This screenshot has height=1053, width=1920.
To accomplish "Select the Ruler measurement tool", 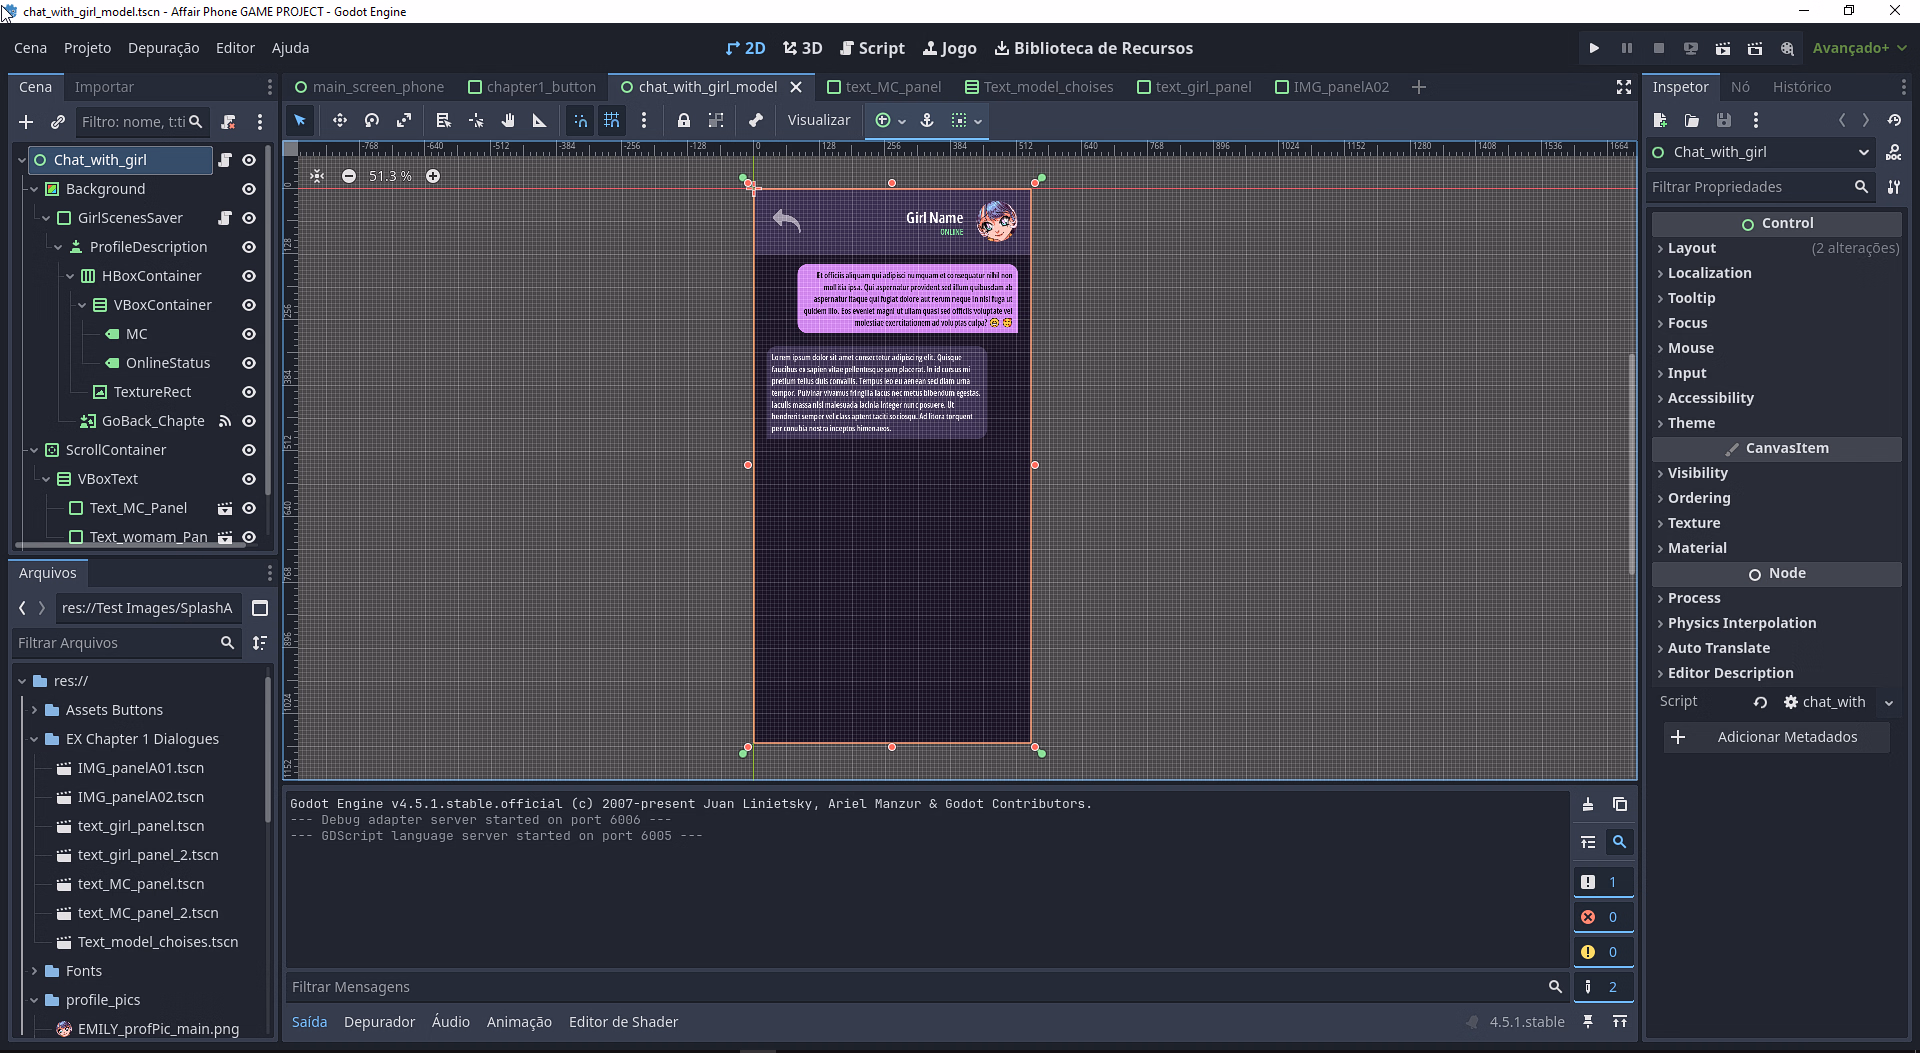I will coord(540,120).
